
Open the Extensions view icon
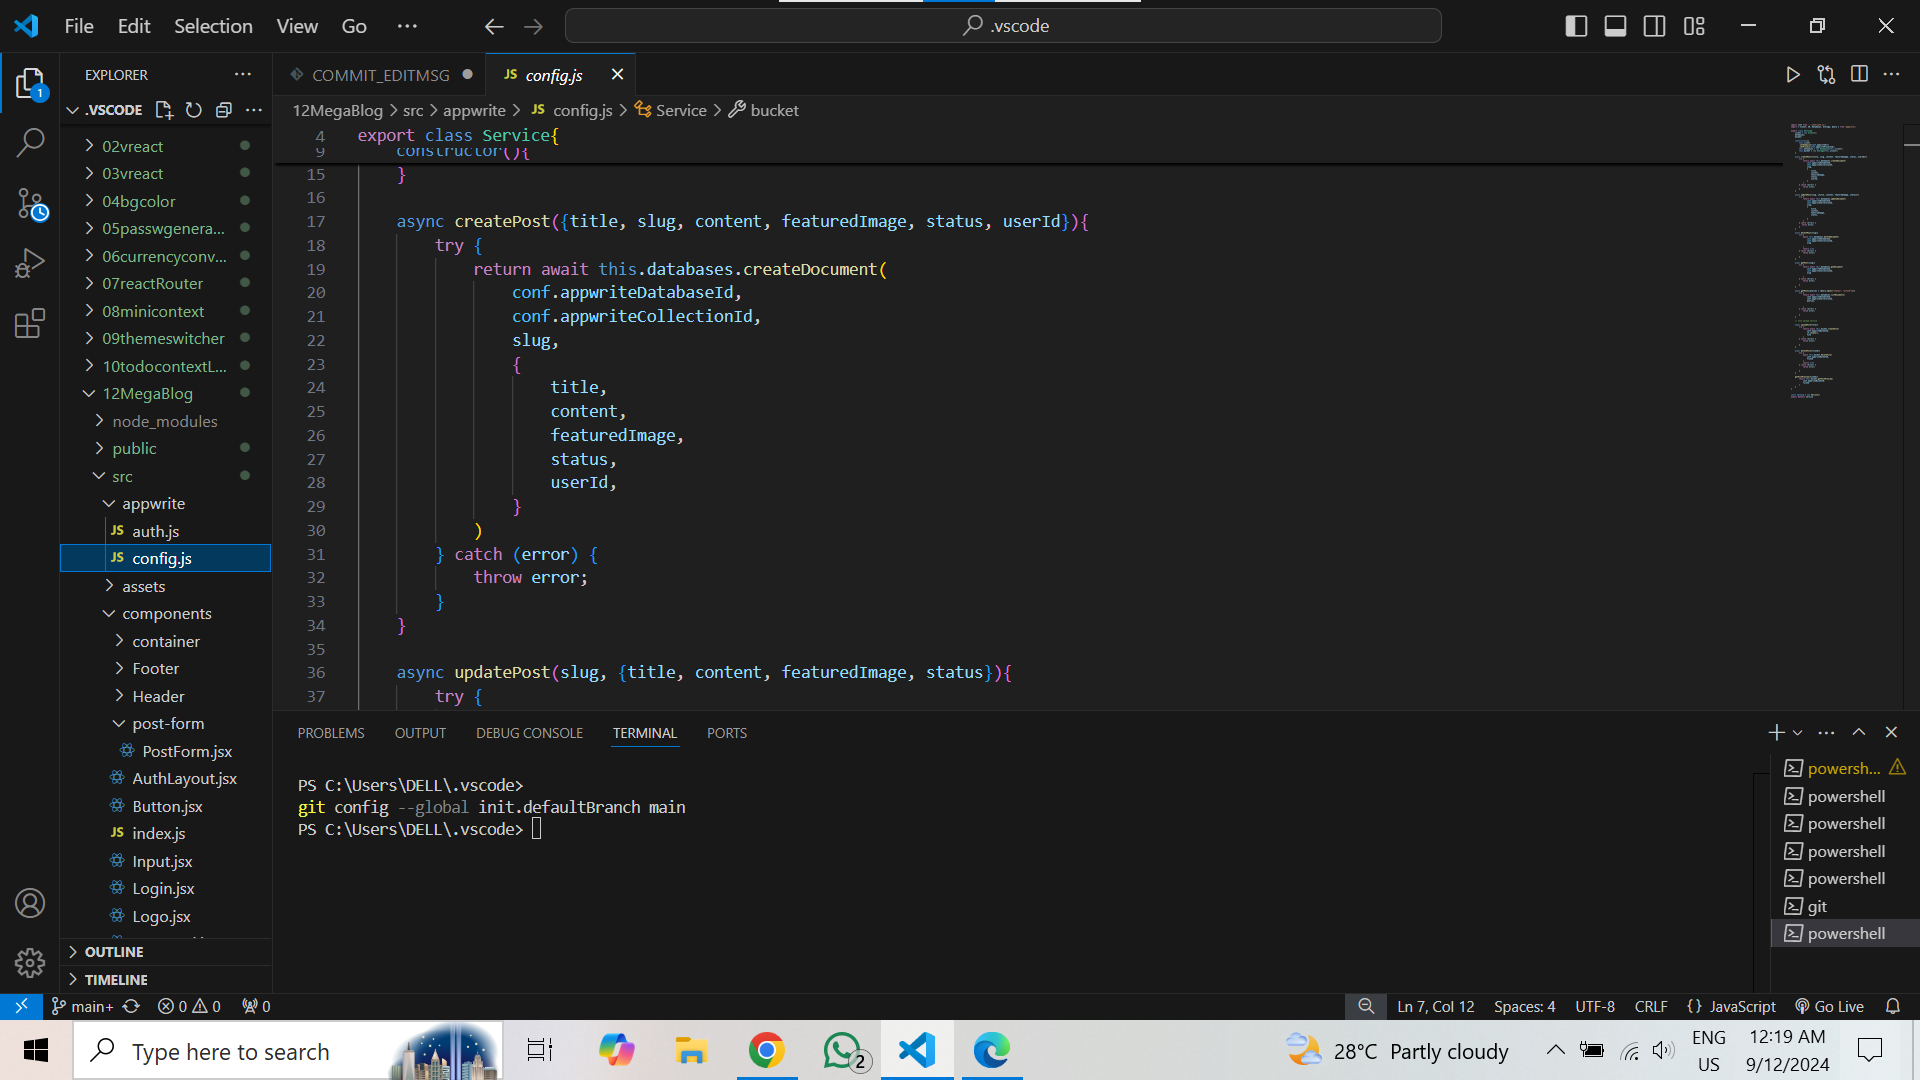click(30, 323)
